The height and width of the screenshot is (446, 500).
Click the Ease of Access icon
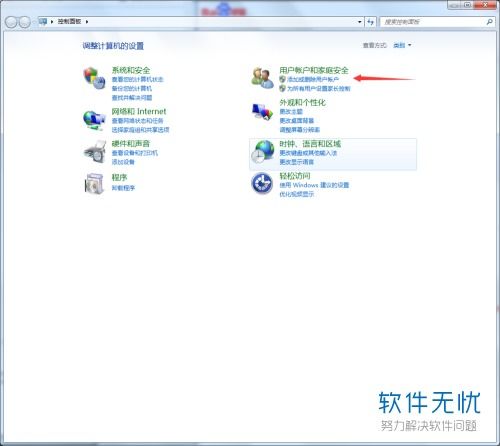[262, 183]
